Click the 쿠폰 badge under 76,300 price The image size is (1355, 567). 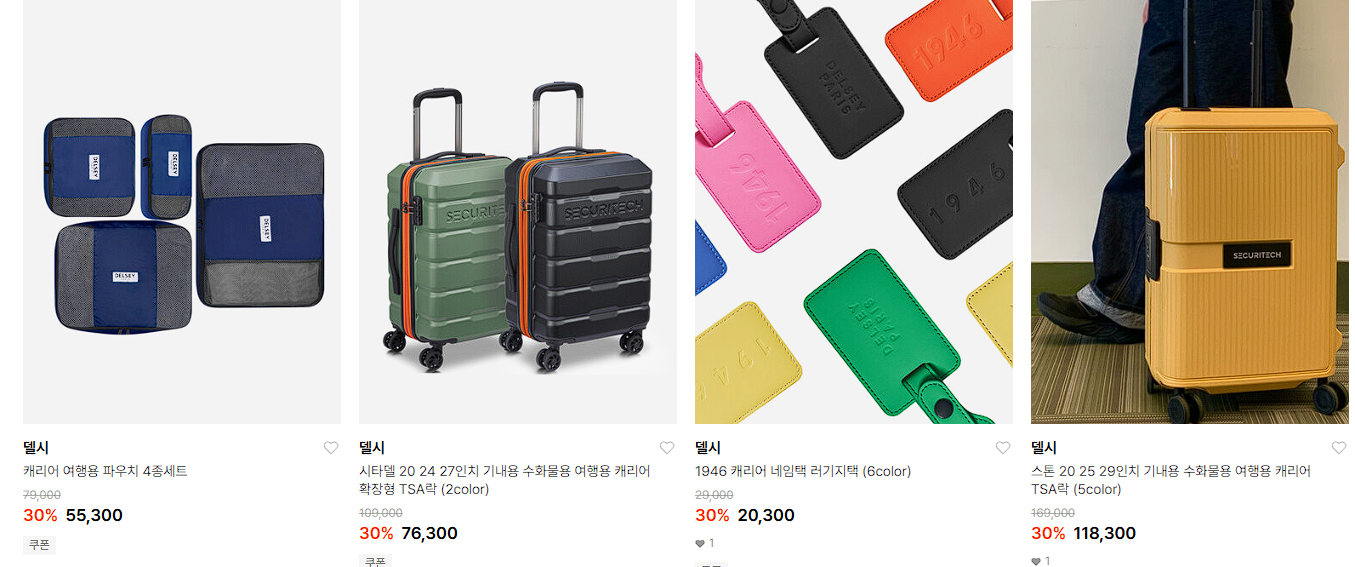[x=375, y=561]
